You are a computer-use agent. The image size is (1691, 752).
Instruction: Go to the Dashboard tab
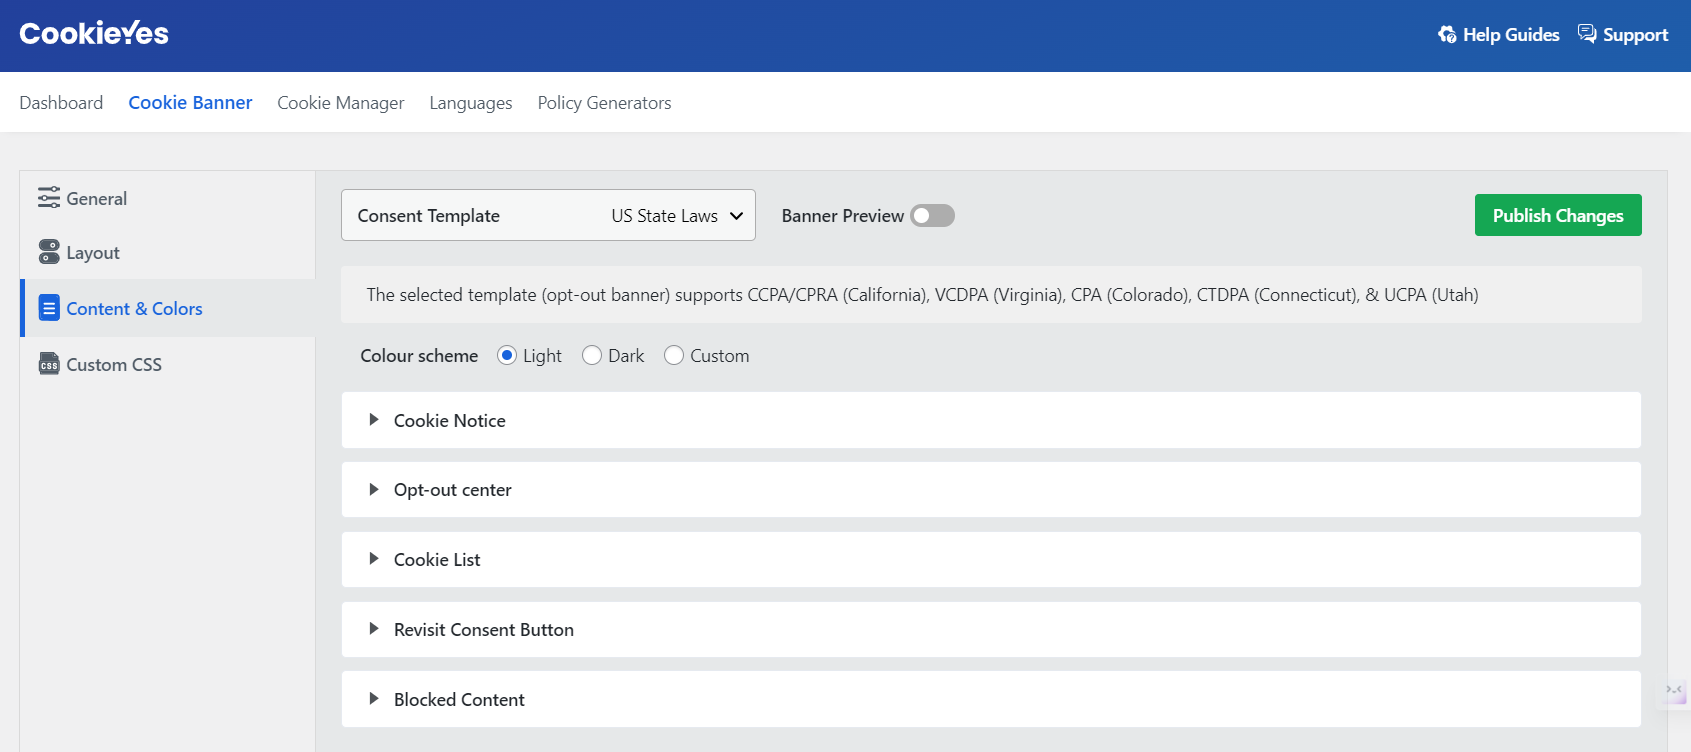(61, 103)
